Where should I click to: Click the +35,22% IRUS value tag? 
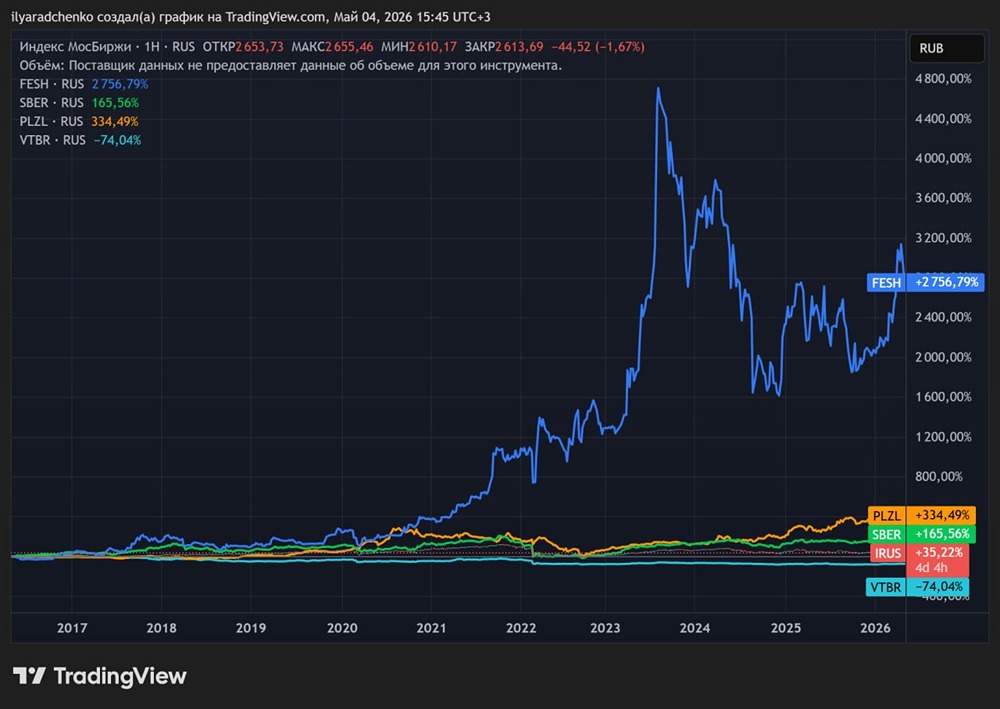click(938, 552)
